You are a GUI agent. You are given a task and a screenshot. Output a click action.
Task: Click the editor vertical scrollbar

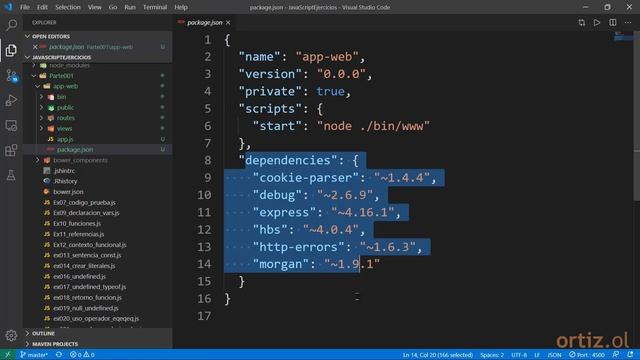[x=637, y=116]
